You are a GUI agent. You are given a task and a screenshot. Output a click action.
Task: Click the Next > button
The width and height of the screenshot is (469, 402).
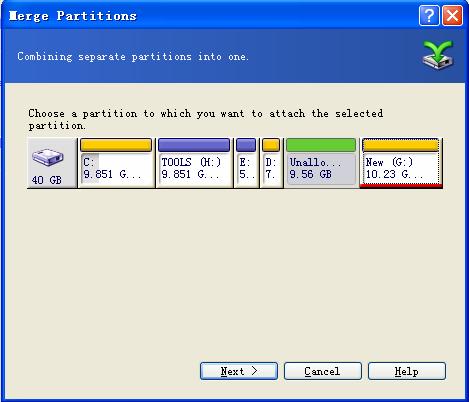[239, 371]
